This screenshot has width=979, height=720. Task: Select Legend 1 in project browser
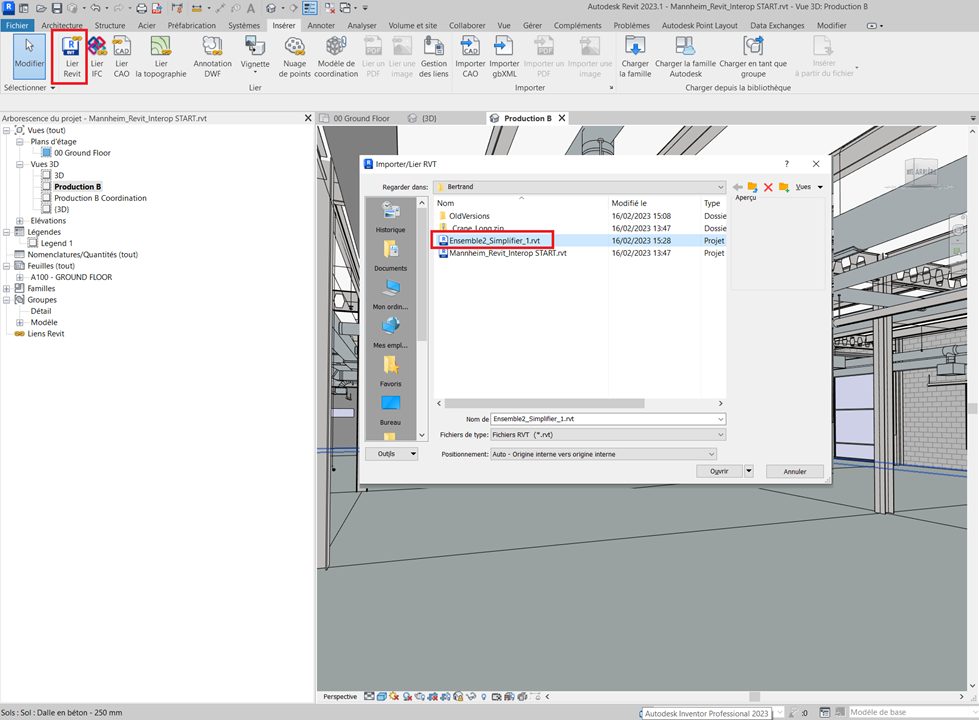tap(56, 244)
